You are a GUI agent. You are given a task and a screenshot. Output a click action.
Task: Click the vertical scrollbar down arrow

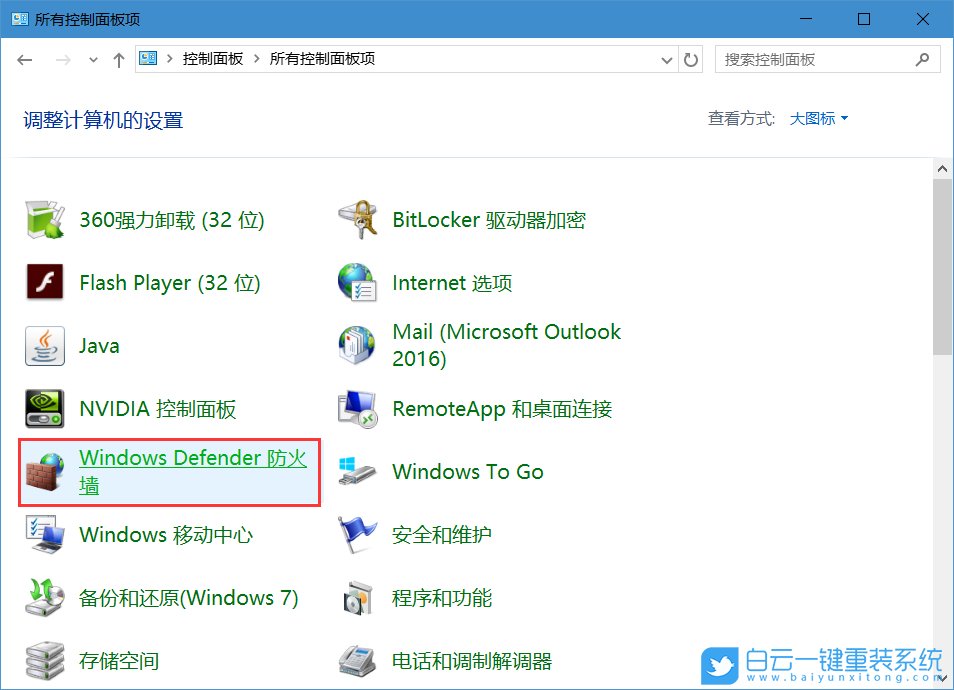(x=943, y=680)
